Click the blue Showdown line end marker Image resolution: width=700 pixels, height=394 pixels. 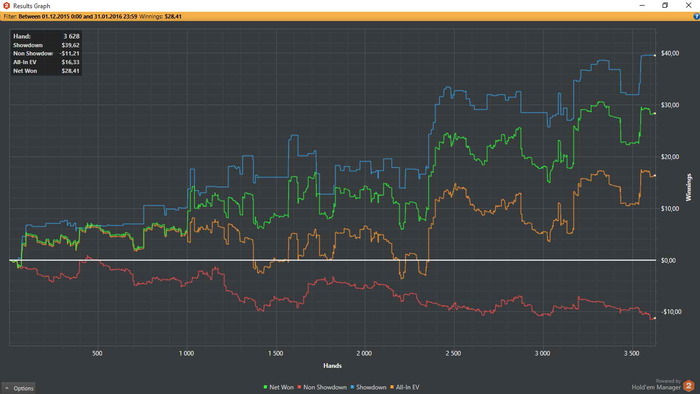654,55
